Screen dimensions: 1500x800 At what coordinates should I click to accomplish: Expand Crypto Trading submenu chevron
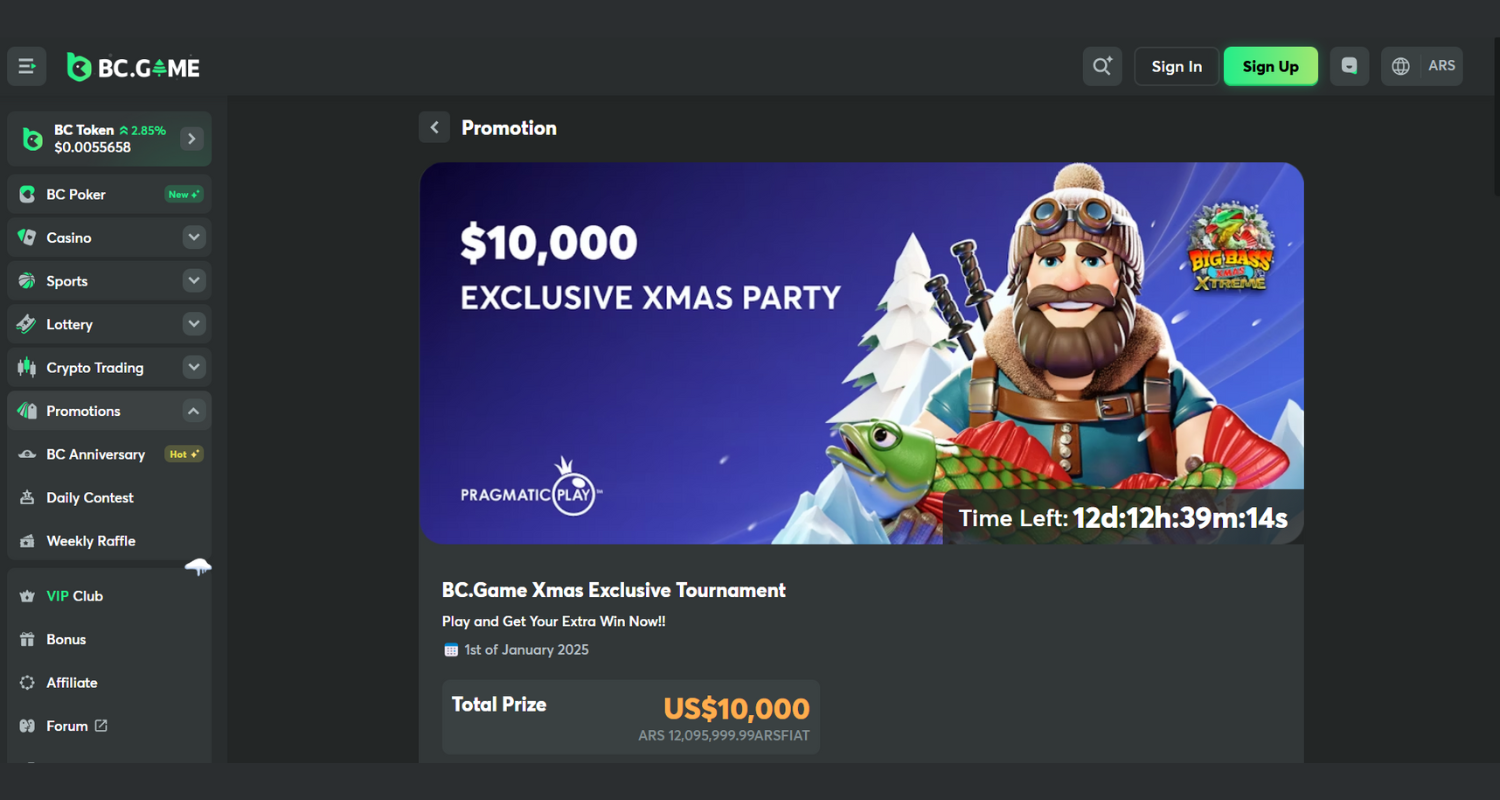[x=194, y=368]
